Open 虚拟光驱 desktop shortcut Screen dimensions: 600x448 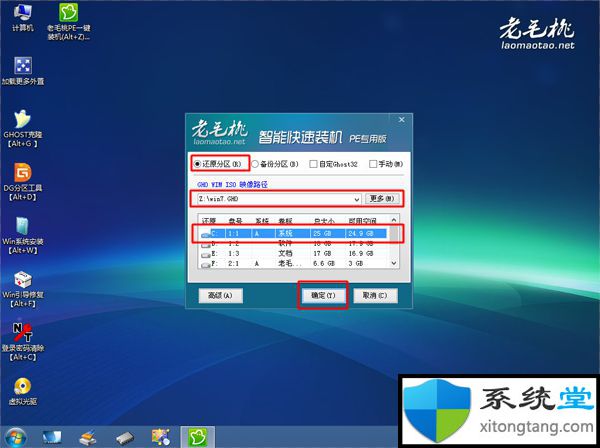pos(23,391)
